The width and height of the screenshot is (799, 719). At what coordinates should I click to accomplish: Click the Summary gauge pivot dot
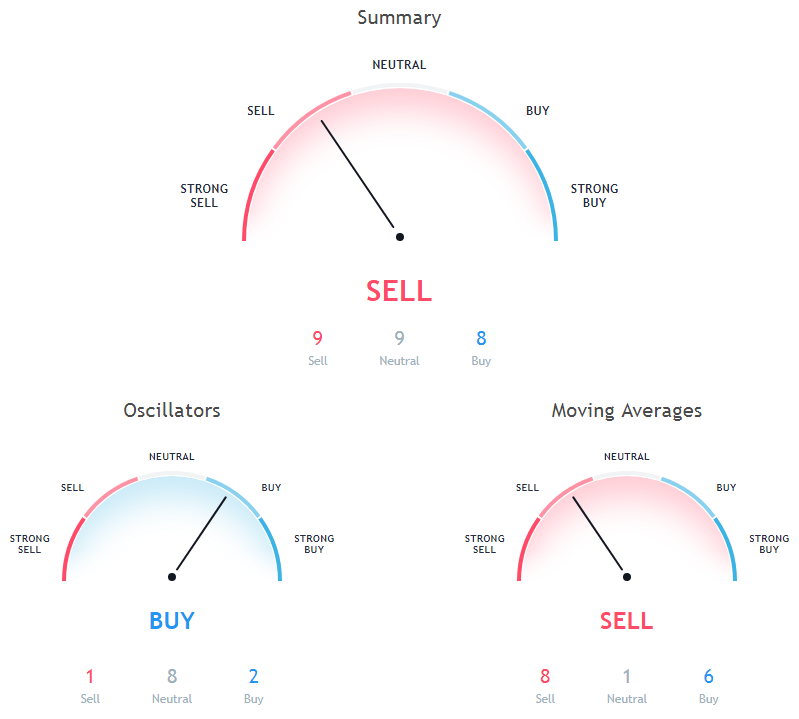point(400,237)
